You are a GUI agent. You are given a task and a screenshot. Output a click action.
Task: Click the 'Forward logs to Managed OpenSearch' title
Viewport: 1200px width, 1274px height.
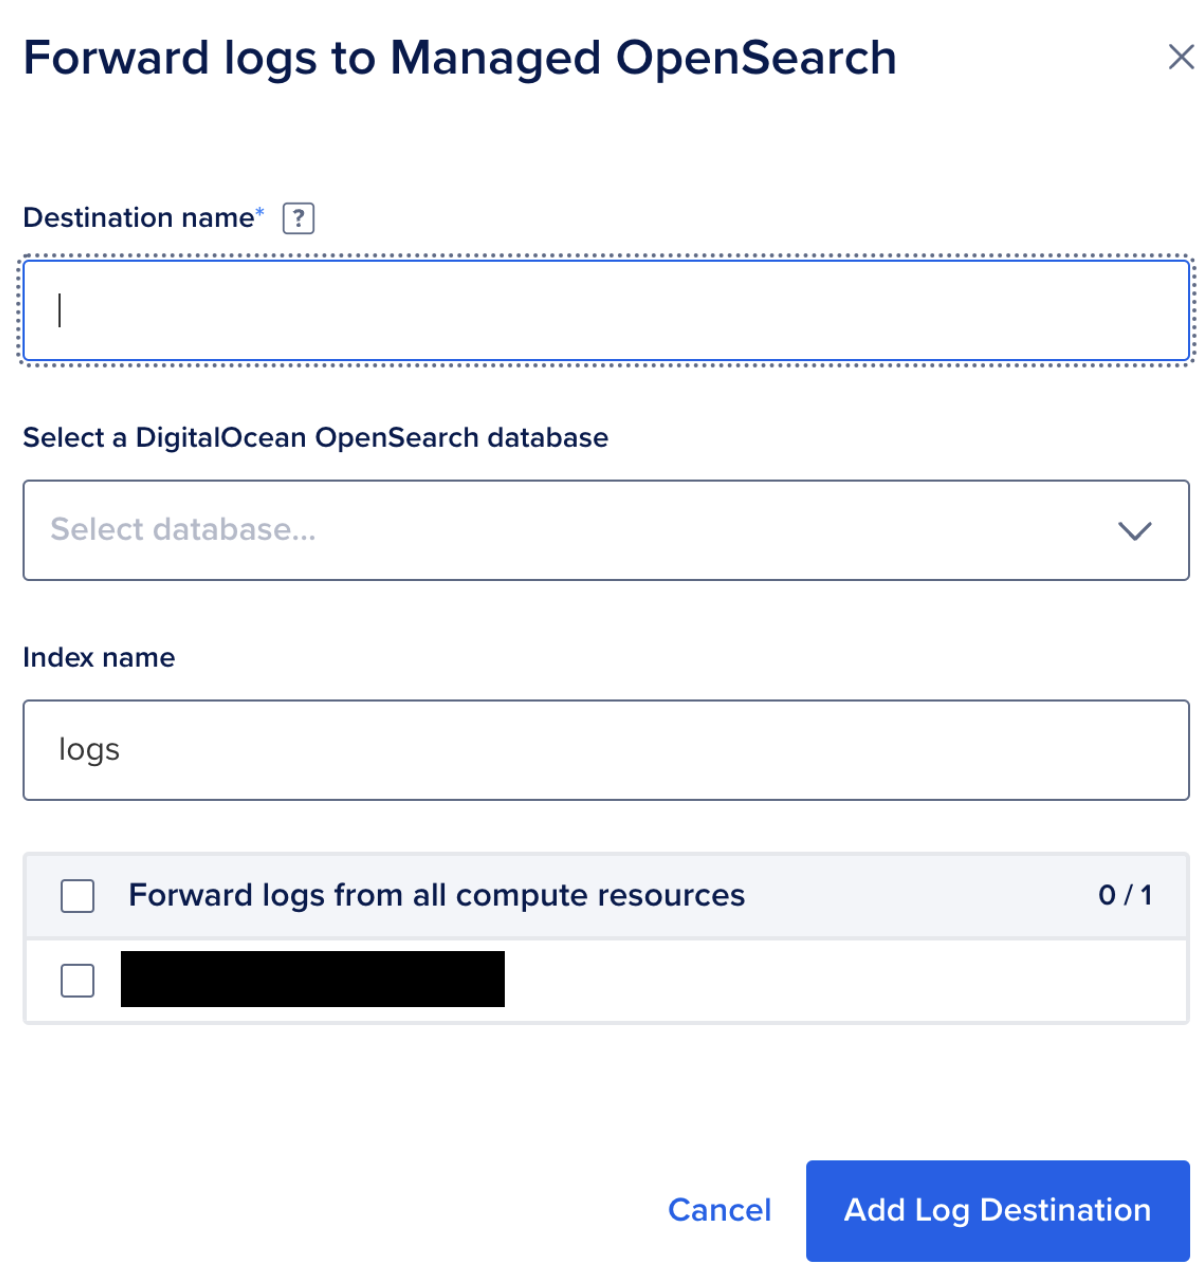pyautogui.click(x=460, y=58)
